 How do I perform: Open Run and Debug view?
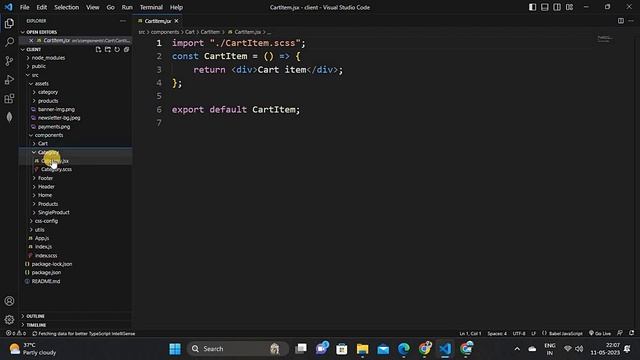[9, 80]
